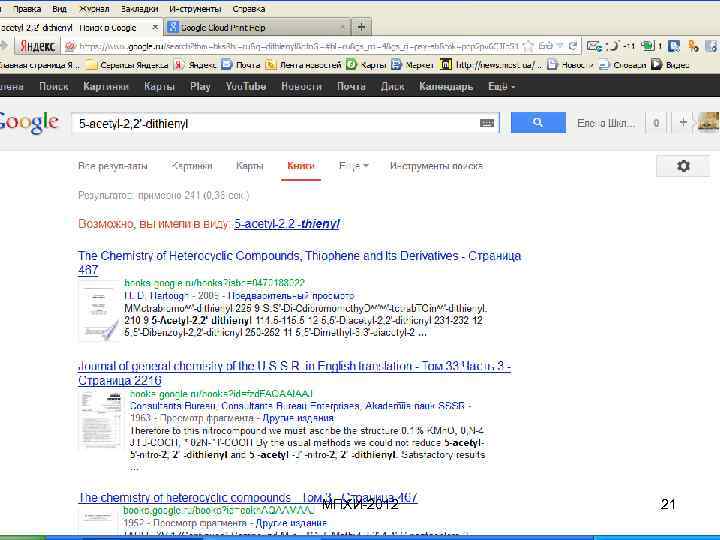Open Предварительный просмотр for Hartough book
720x540 pixels.
[x=291, y=296]
